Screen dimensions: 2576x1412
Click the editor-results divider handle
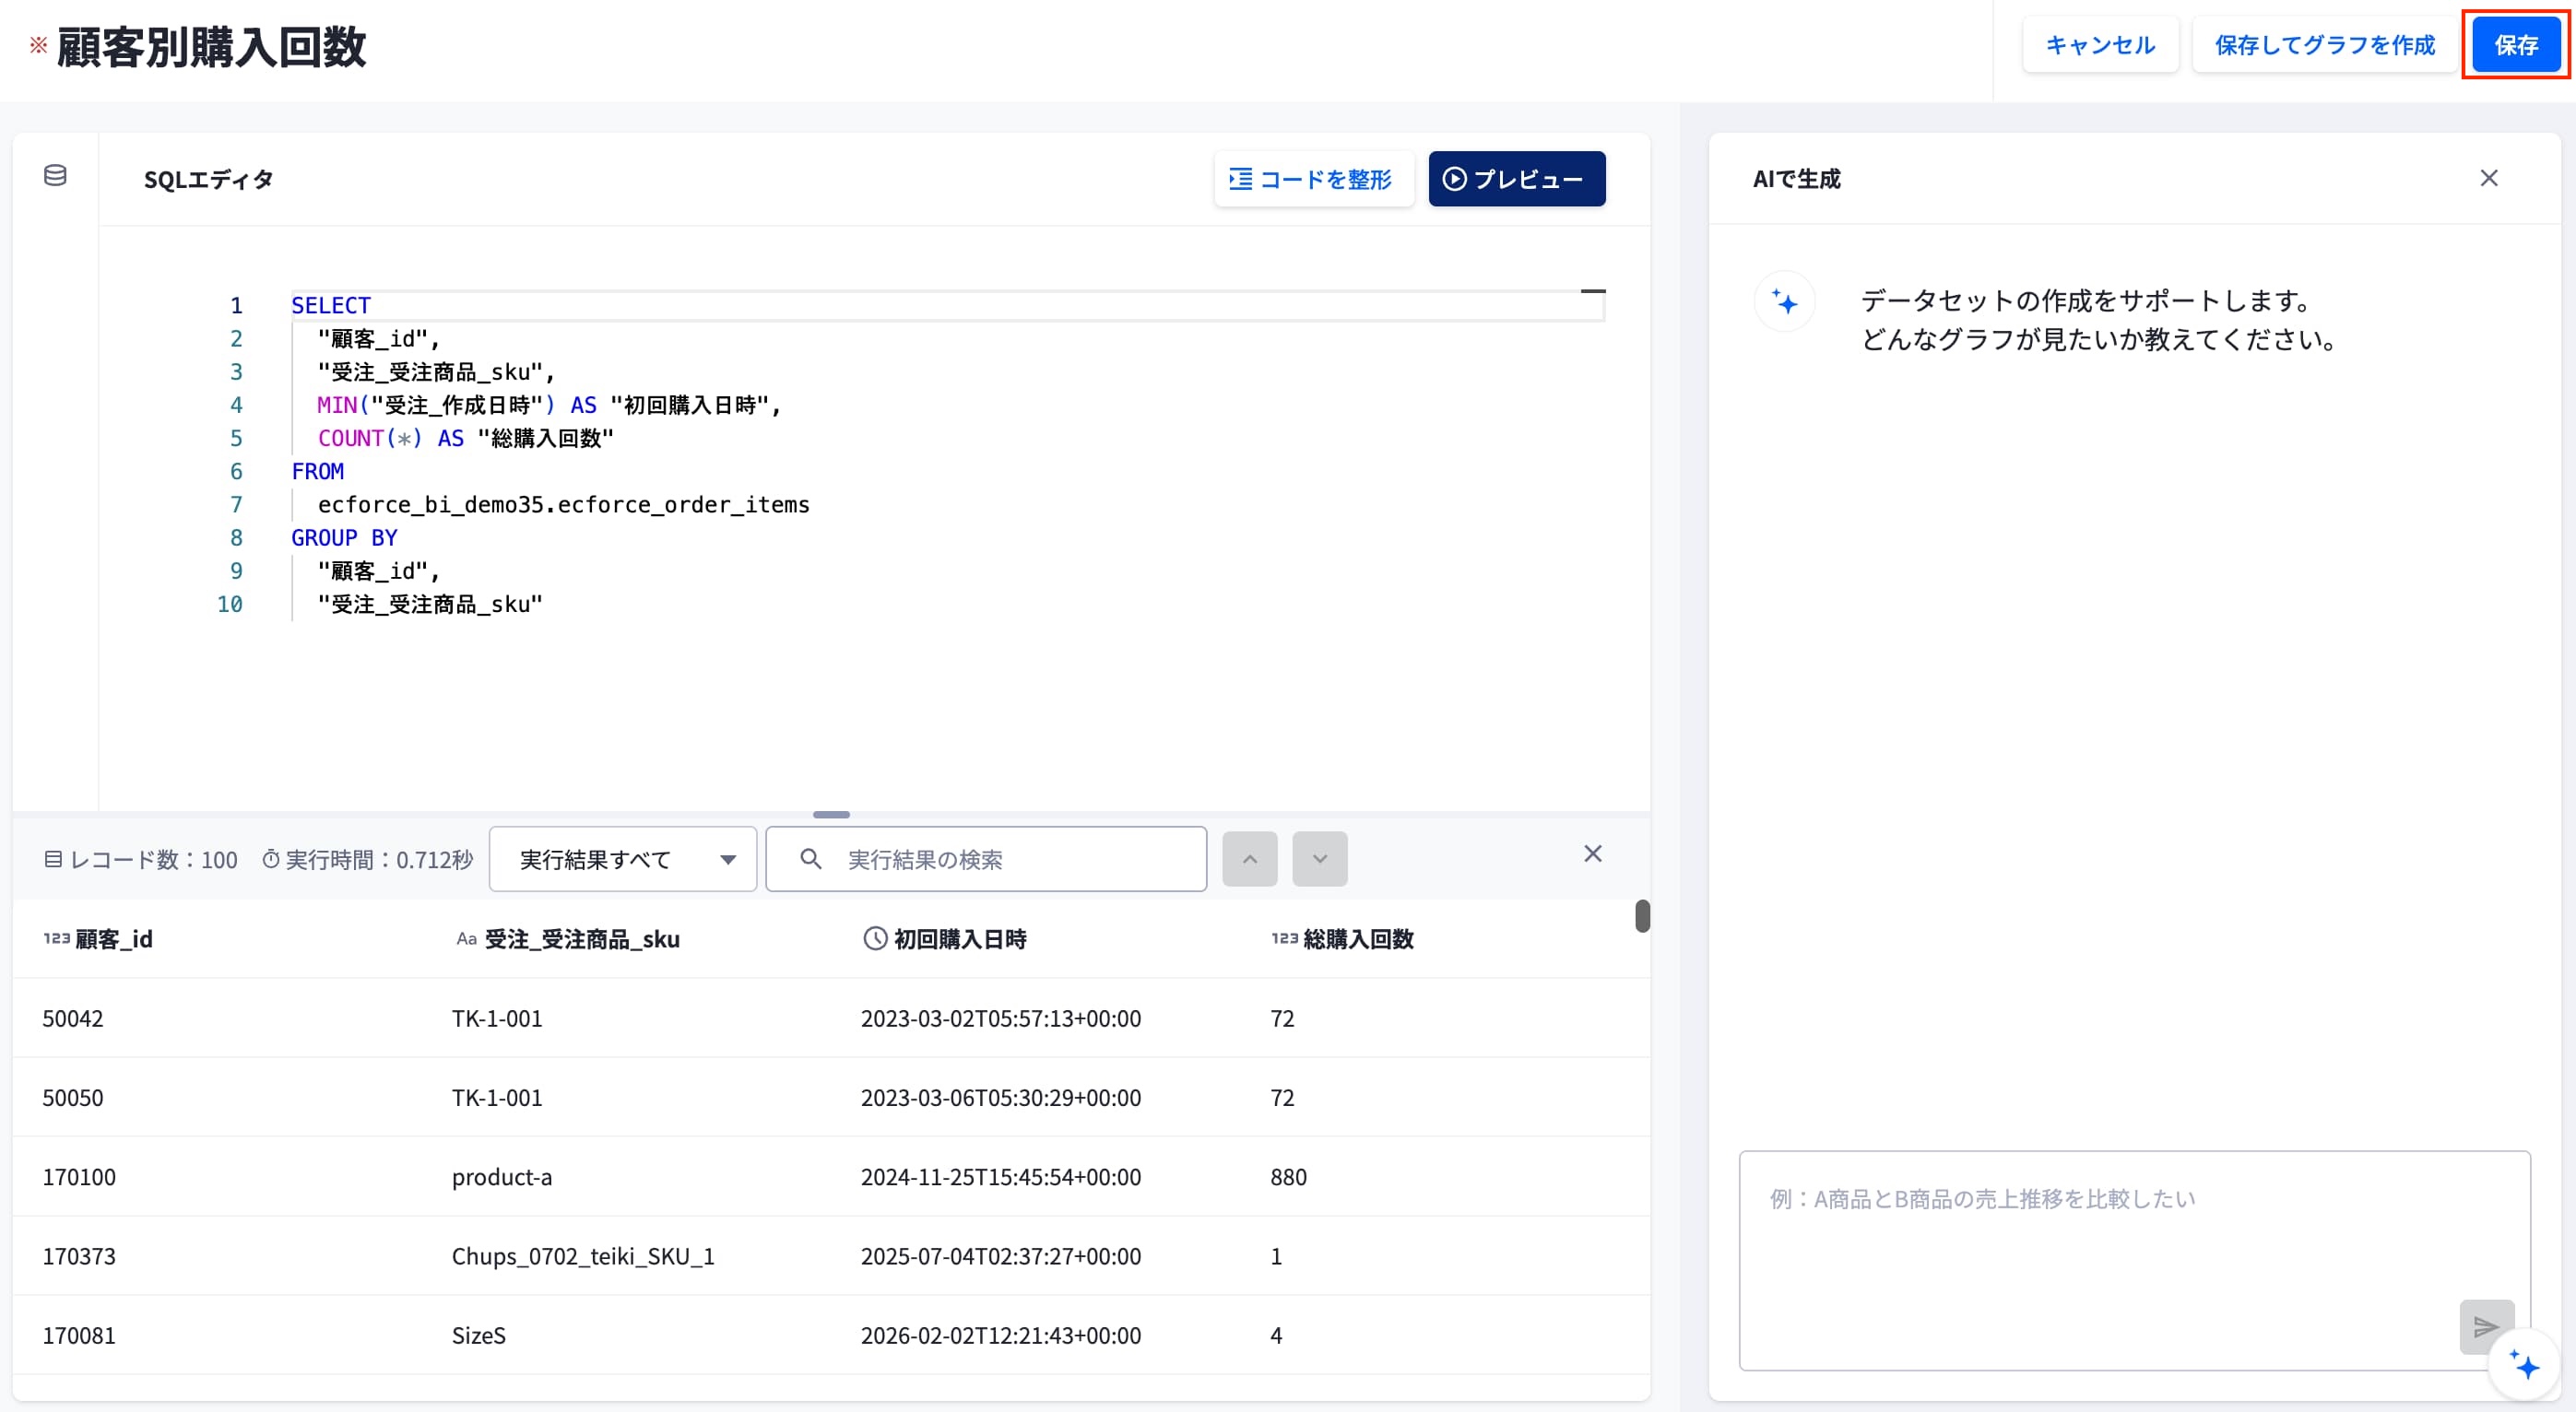point(831,815)
